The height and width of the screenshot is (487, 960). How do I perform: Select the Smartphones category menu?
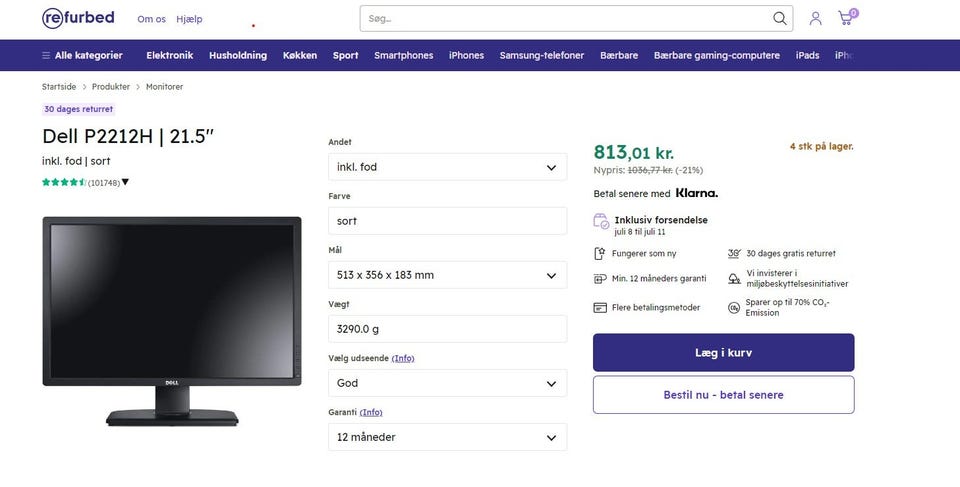click(403, 55)
